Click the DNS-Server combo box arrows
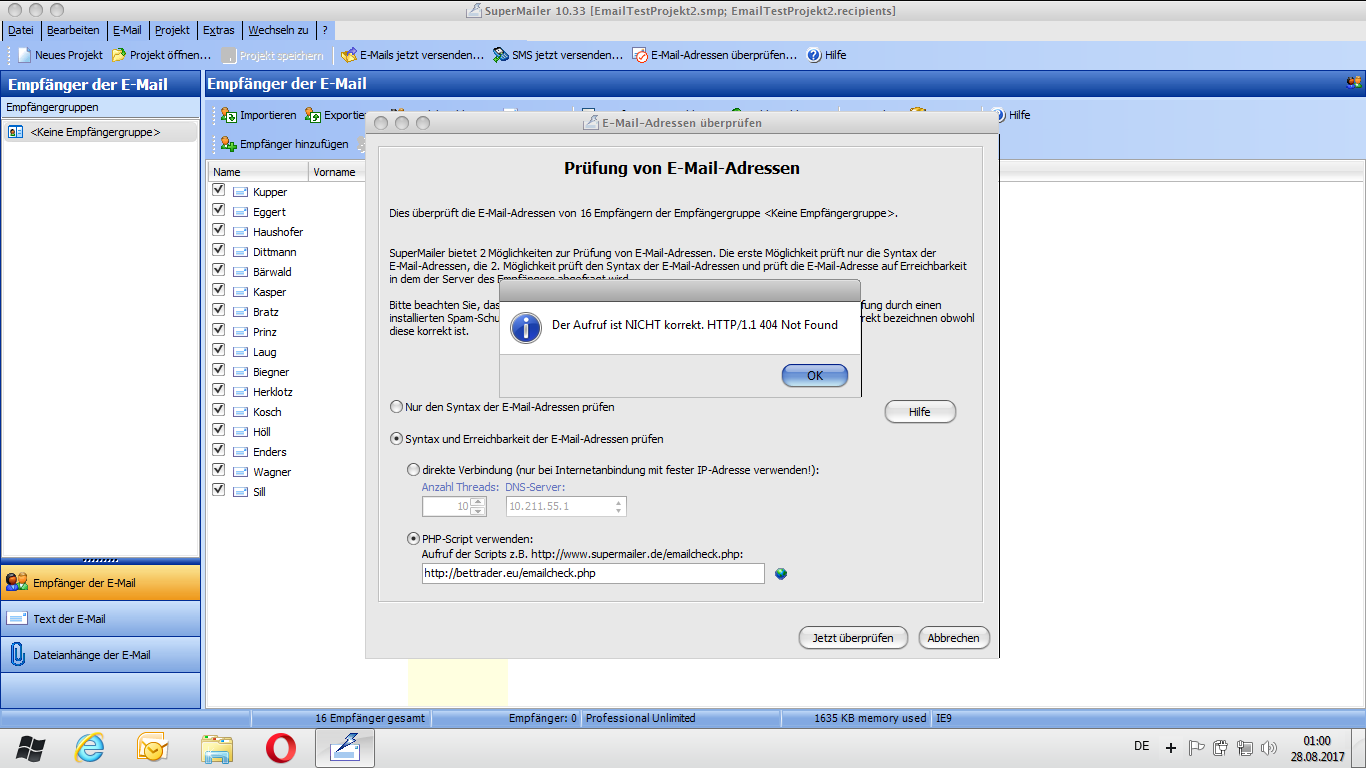Screen dimensions: 1366x768 619,507
